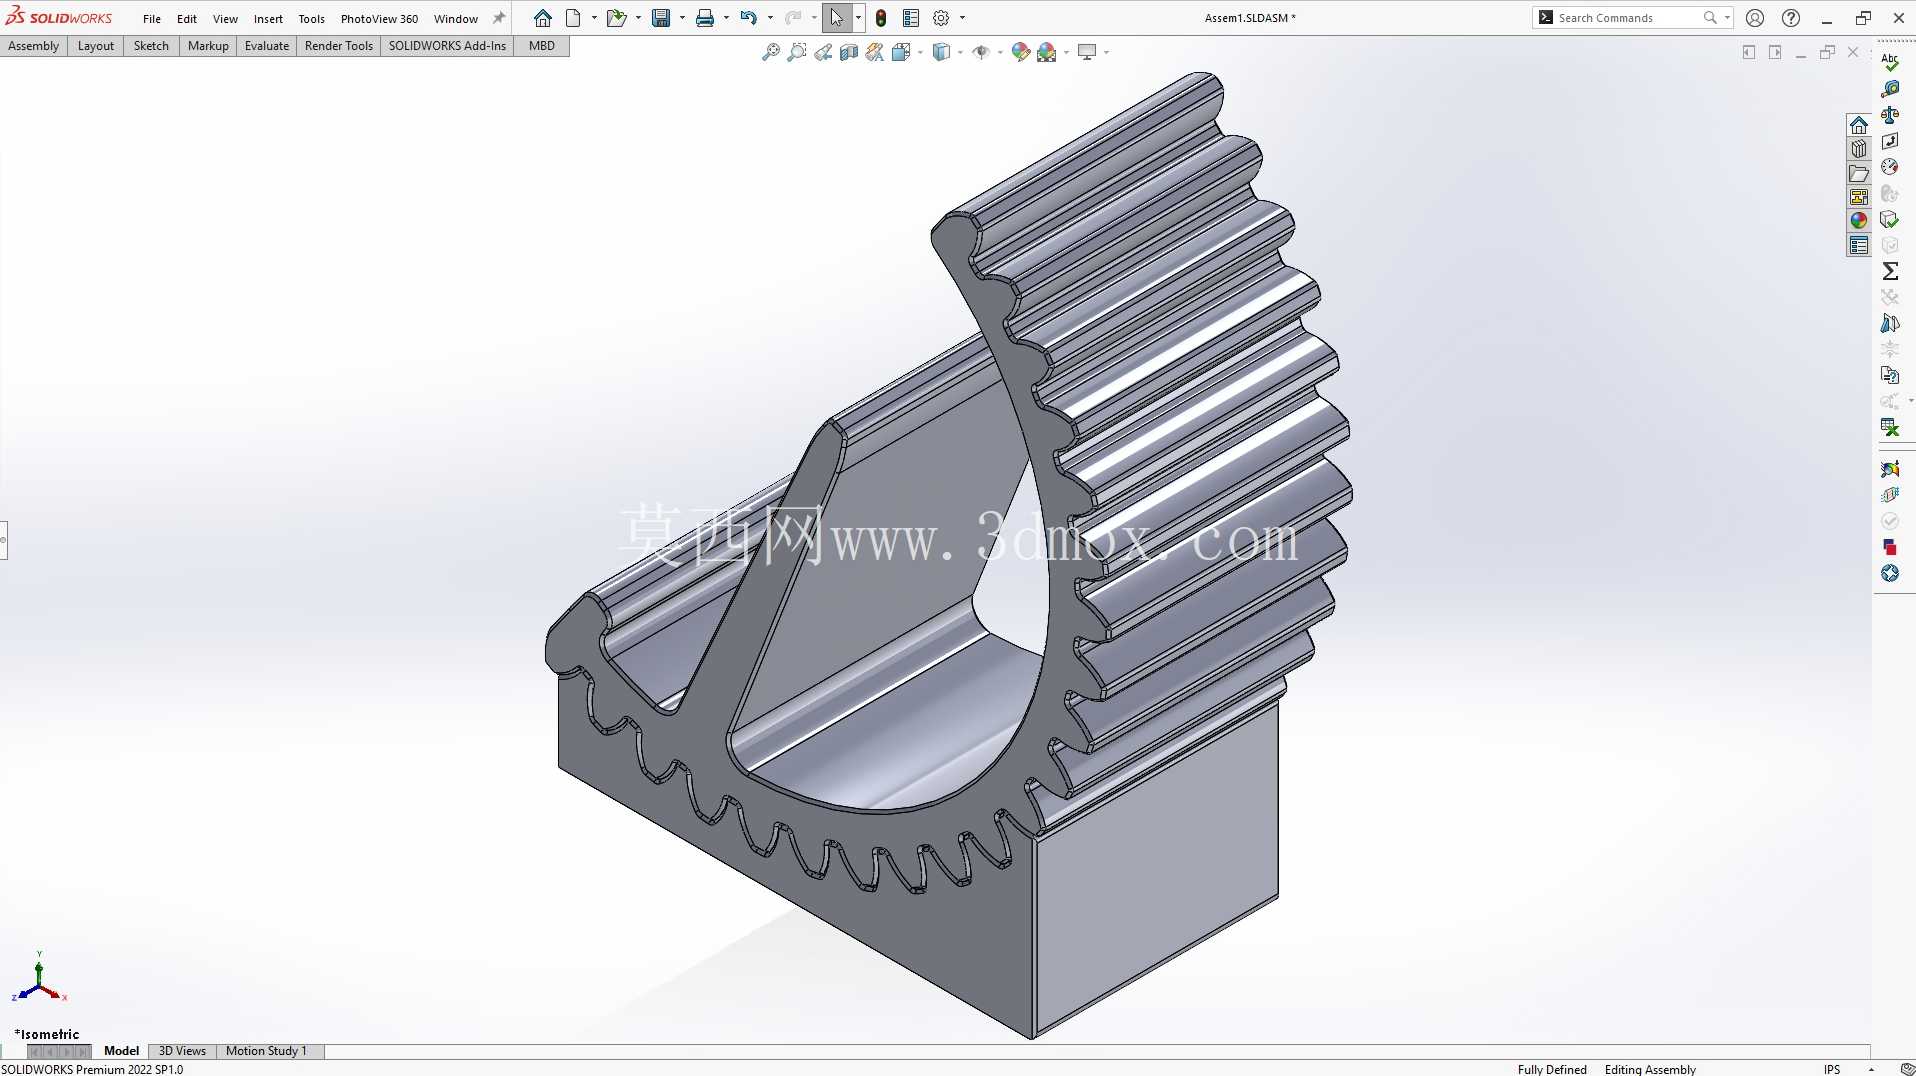1916x1076 pixels.
Task: Click Previous View icon
Action: coord(823,52)
